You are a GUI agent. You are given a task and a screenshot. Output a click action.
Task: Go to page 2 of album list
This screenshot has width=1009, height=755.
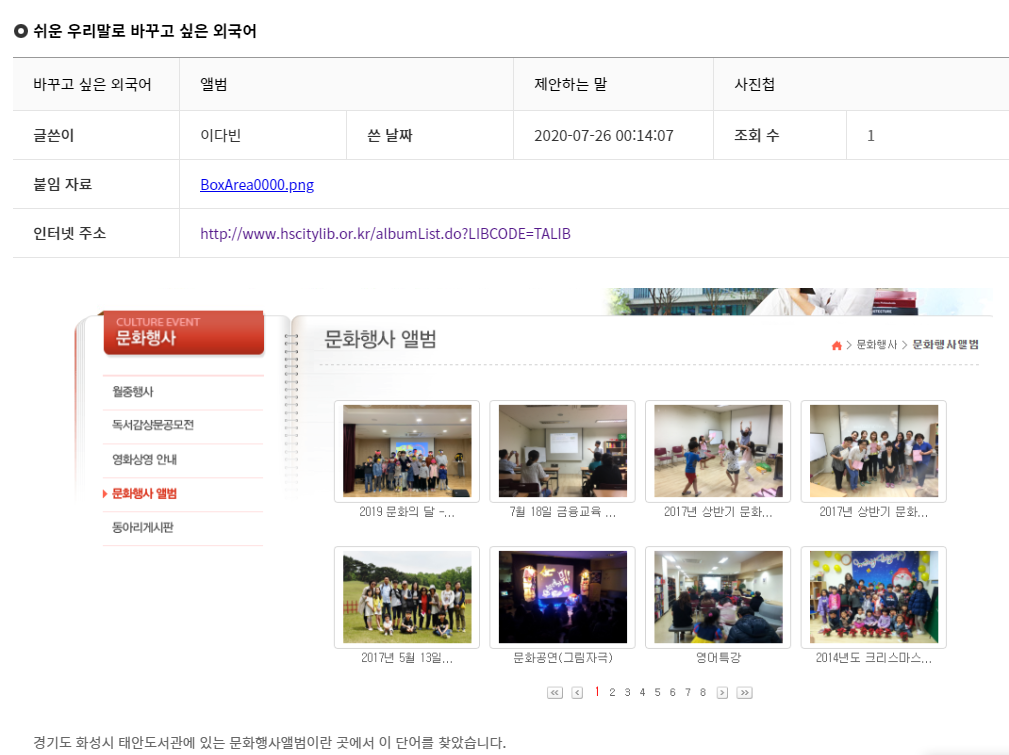(x=612, y=693)
